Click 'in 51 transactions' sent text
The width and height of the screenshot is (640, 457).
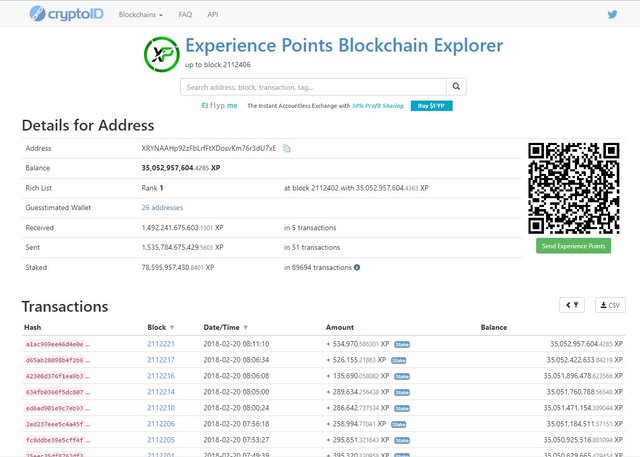pyautogui.click(x=312, y=247)
